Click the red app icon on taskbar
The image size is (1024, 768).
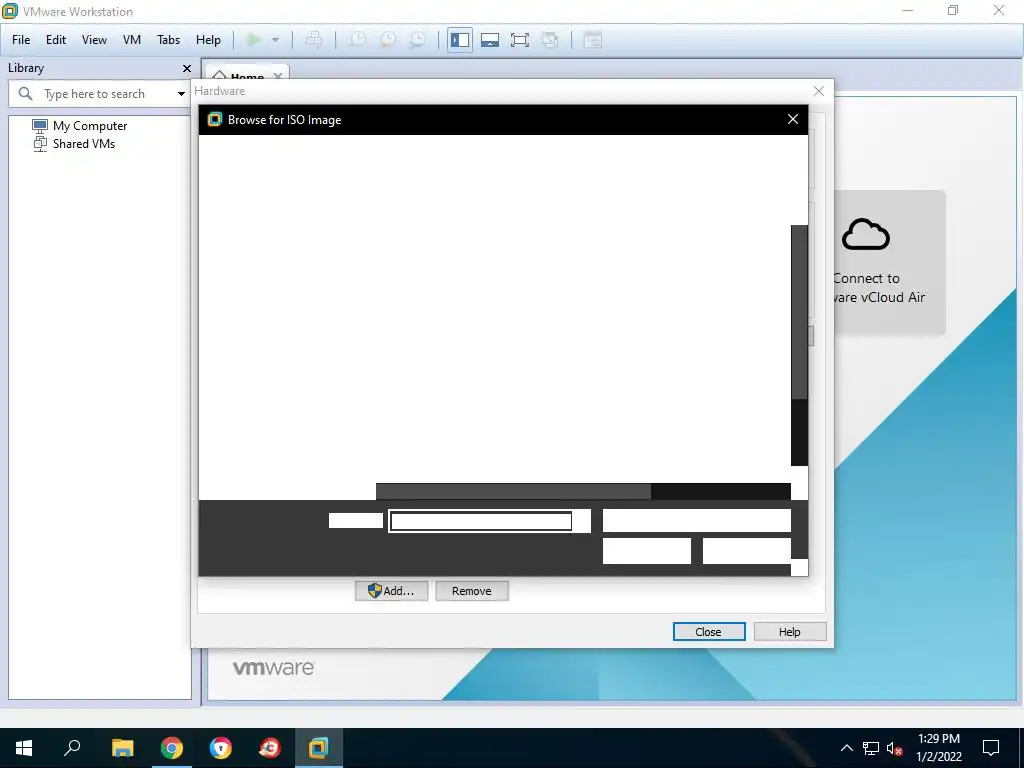[270, 748]
